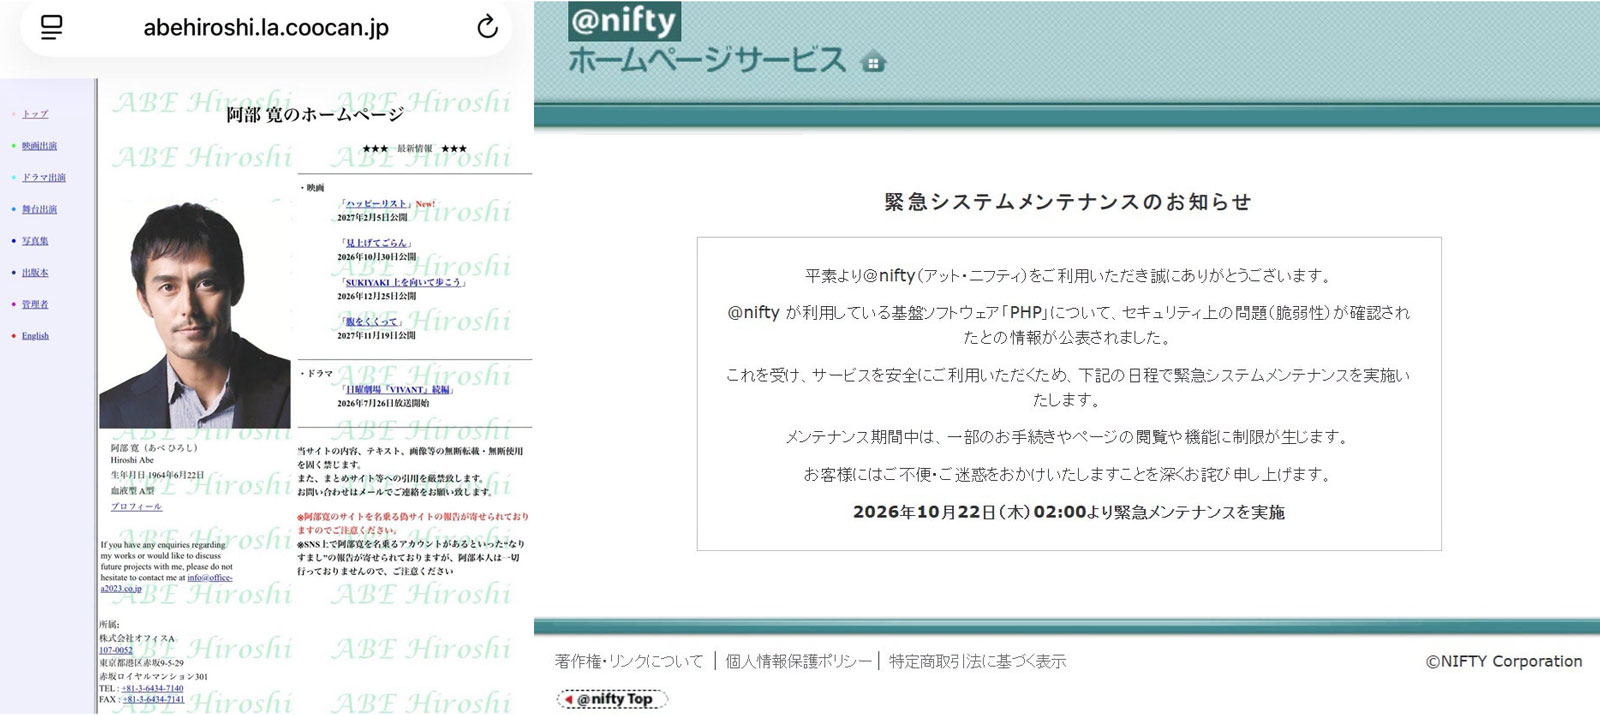Click the ©NIFTY Corporation copyright text
Viewport: 1600px width, 715px height.
1504,661
